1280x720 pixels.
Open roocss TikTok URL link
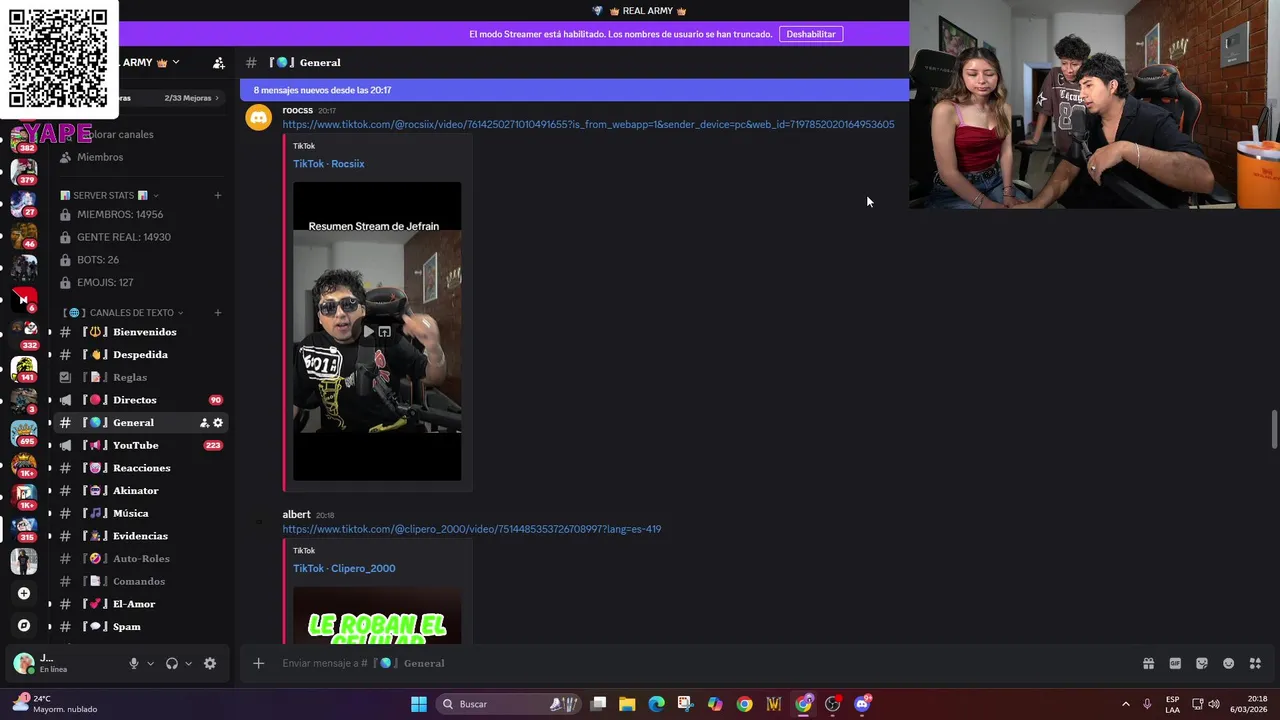tap(588, 124)
